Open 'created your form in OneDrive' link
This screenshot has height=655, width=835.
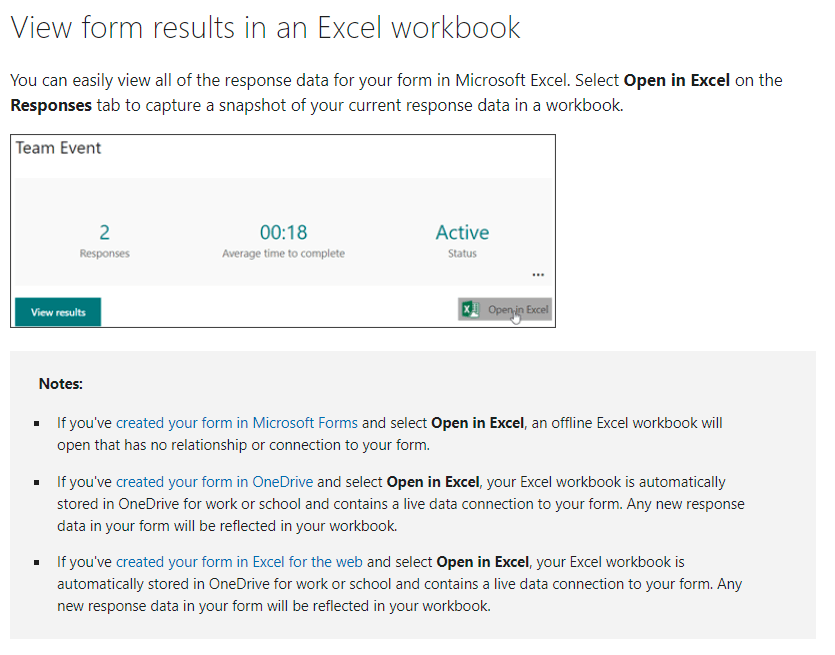(215, 482)
